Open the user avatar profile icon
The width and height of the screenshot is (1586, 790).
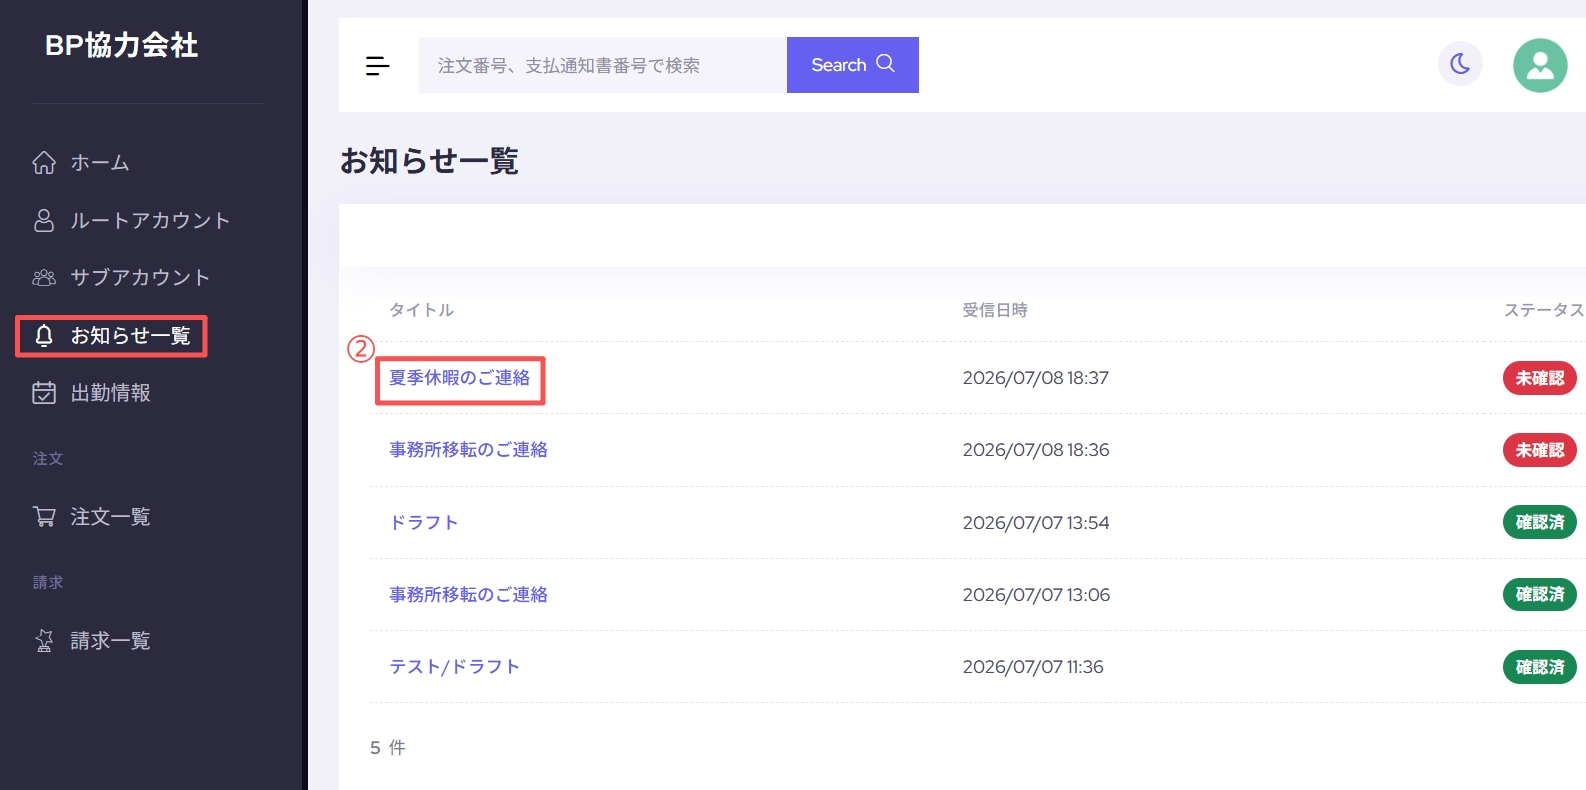coord(1540,65)
